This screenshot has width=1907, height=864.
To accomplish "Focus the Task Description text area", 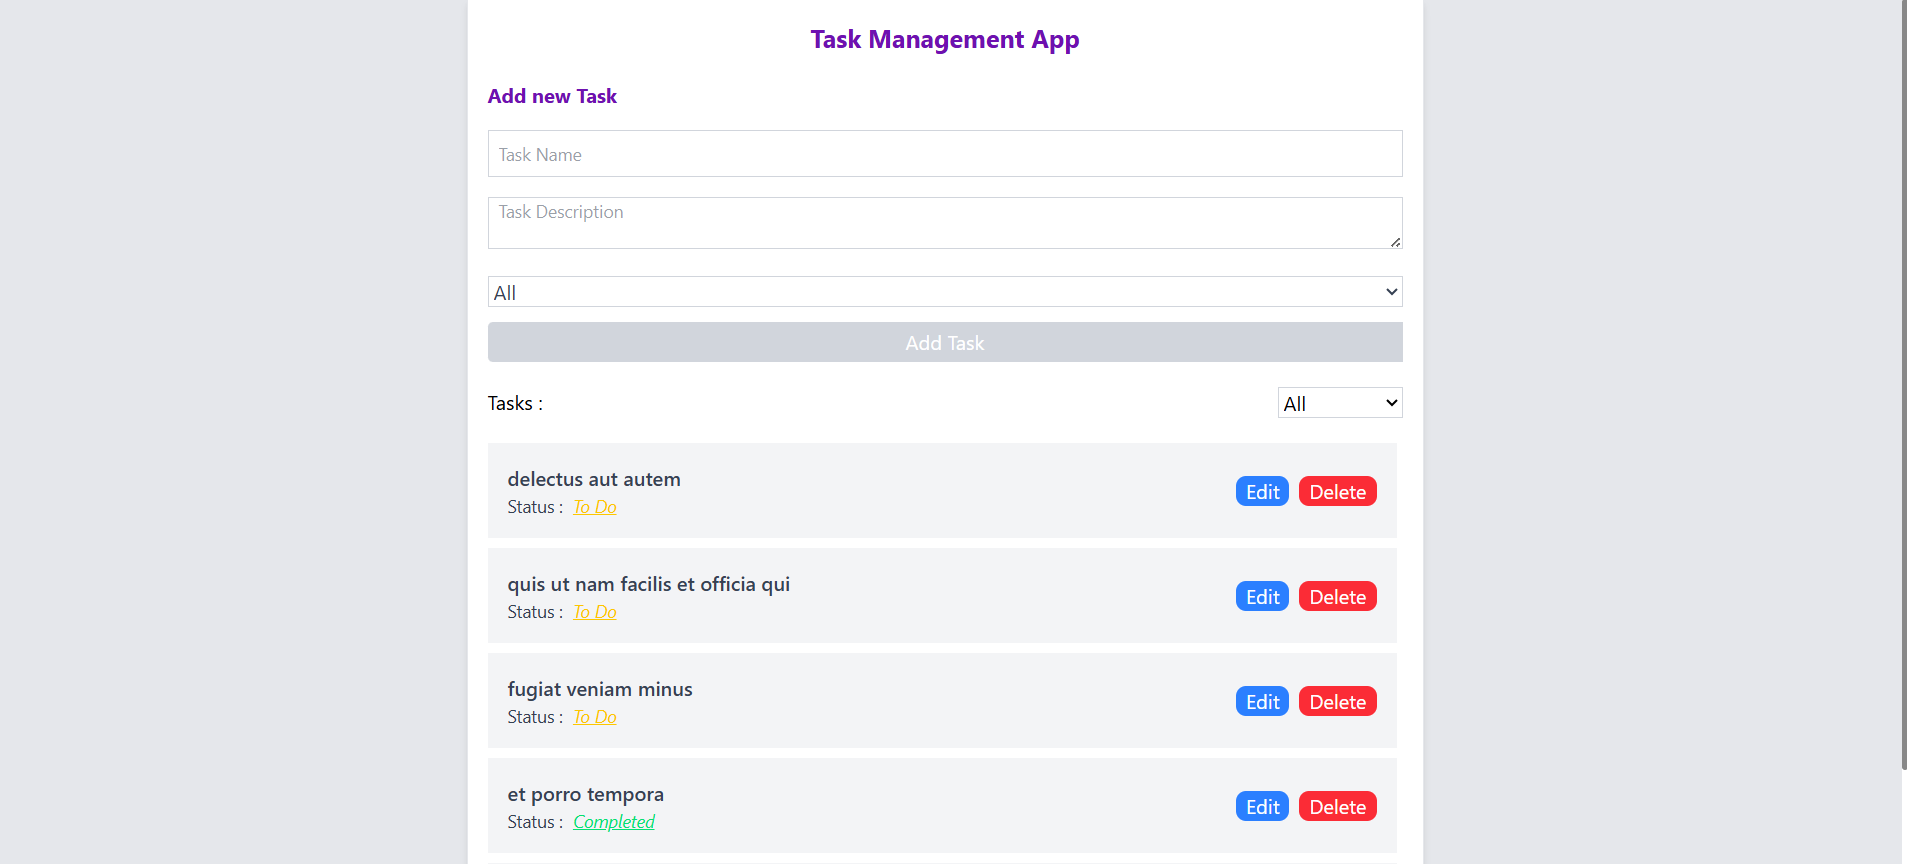I will tap(945, 223).
